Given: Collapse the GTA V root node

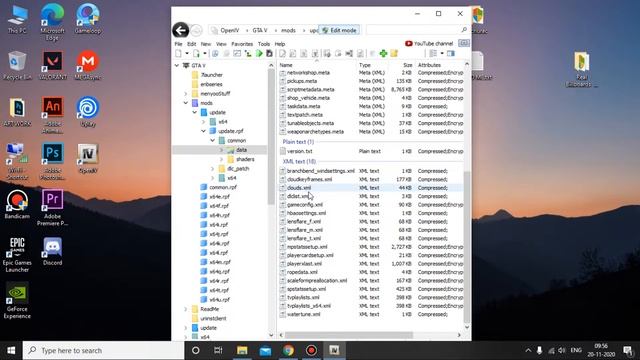Looking at the screenshot, I should coord(177,65).
